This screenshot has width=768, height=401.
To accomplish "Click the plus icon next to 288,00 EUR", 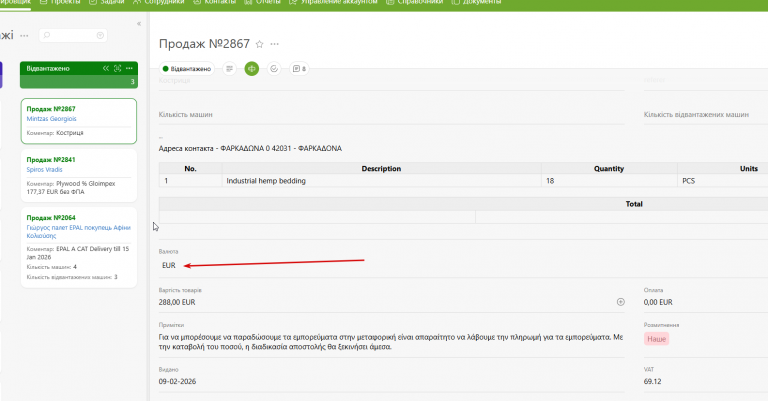I will coord(621,302).
